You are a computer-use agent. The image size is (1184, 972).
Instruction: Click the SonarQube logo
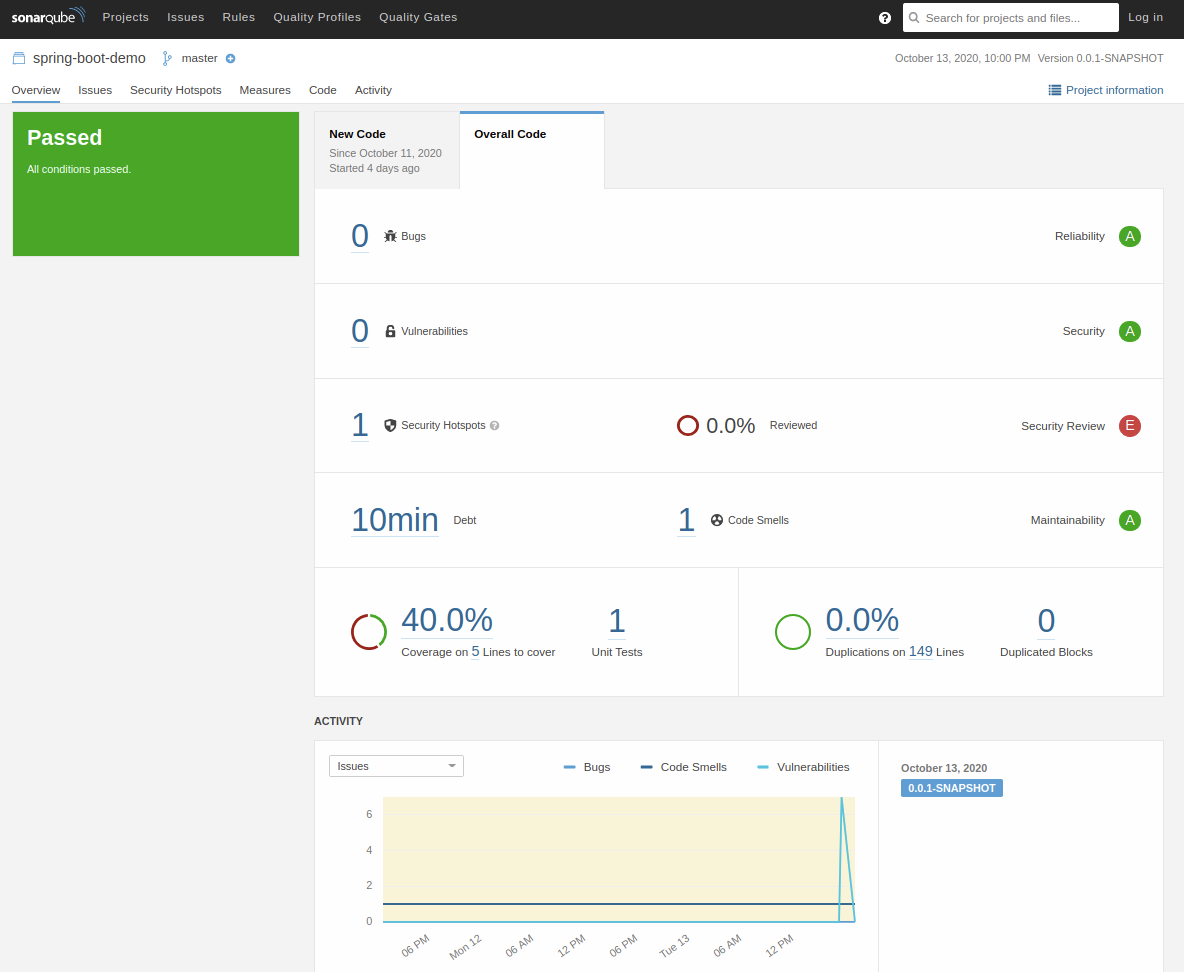pyautogui.click(x=48, y=17)
